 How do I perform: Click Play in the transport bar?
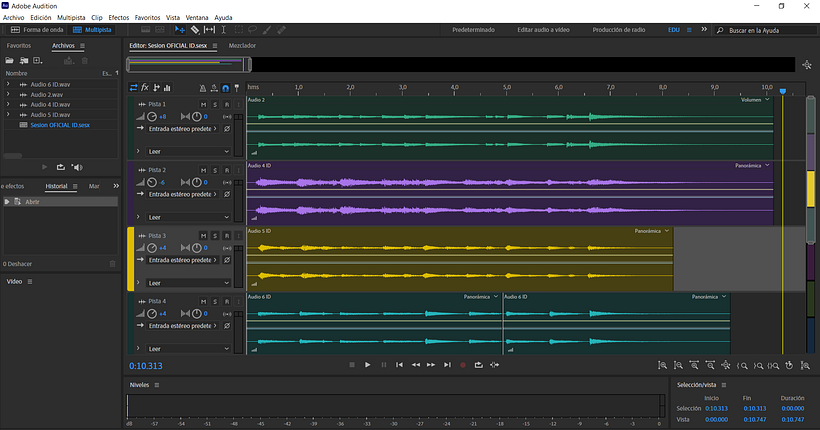click(x=368, y=365)
